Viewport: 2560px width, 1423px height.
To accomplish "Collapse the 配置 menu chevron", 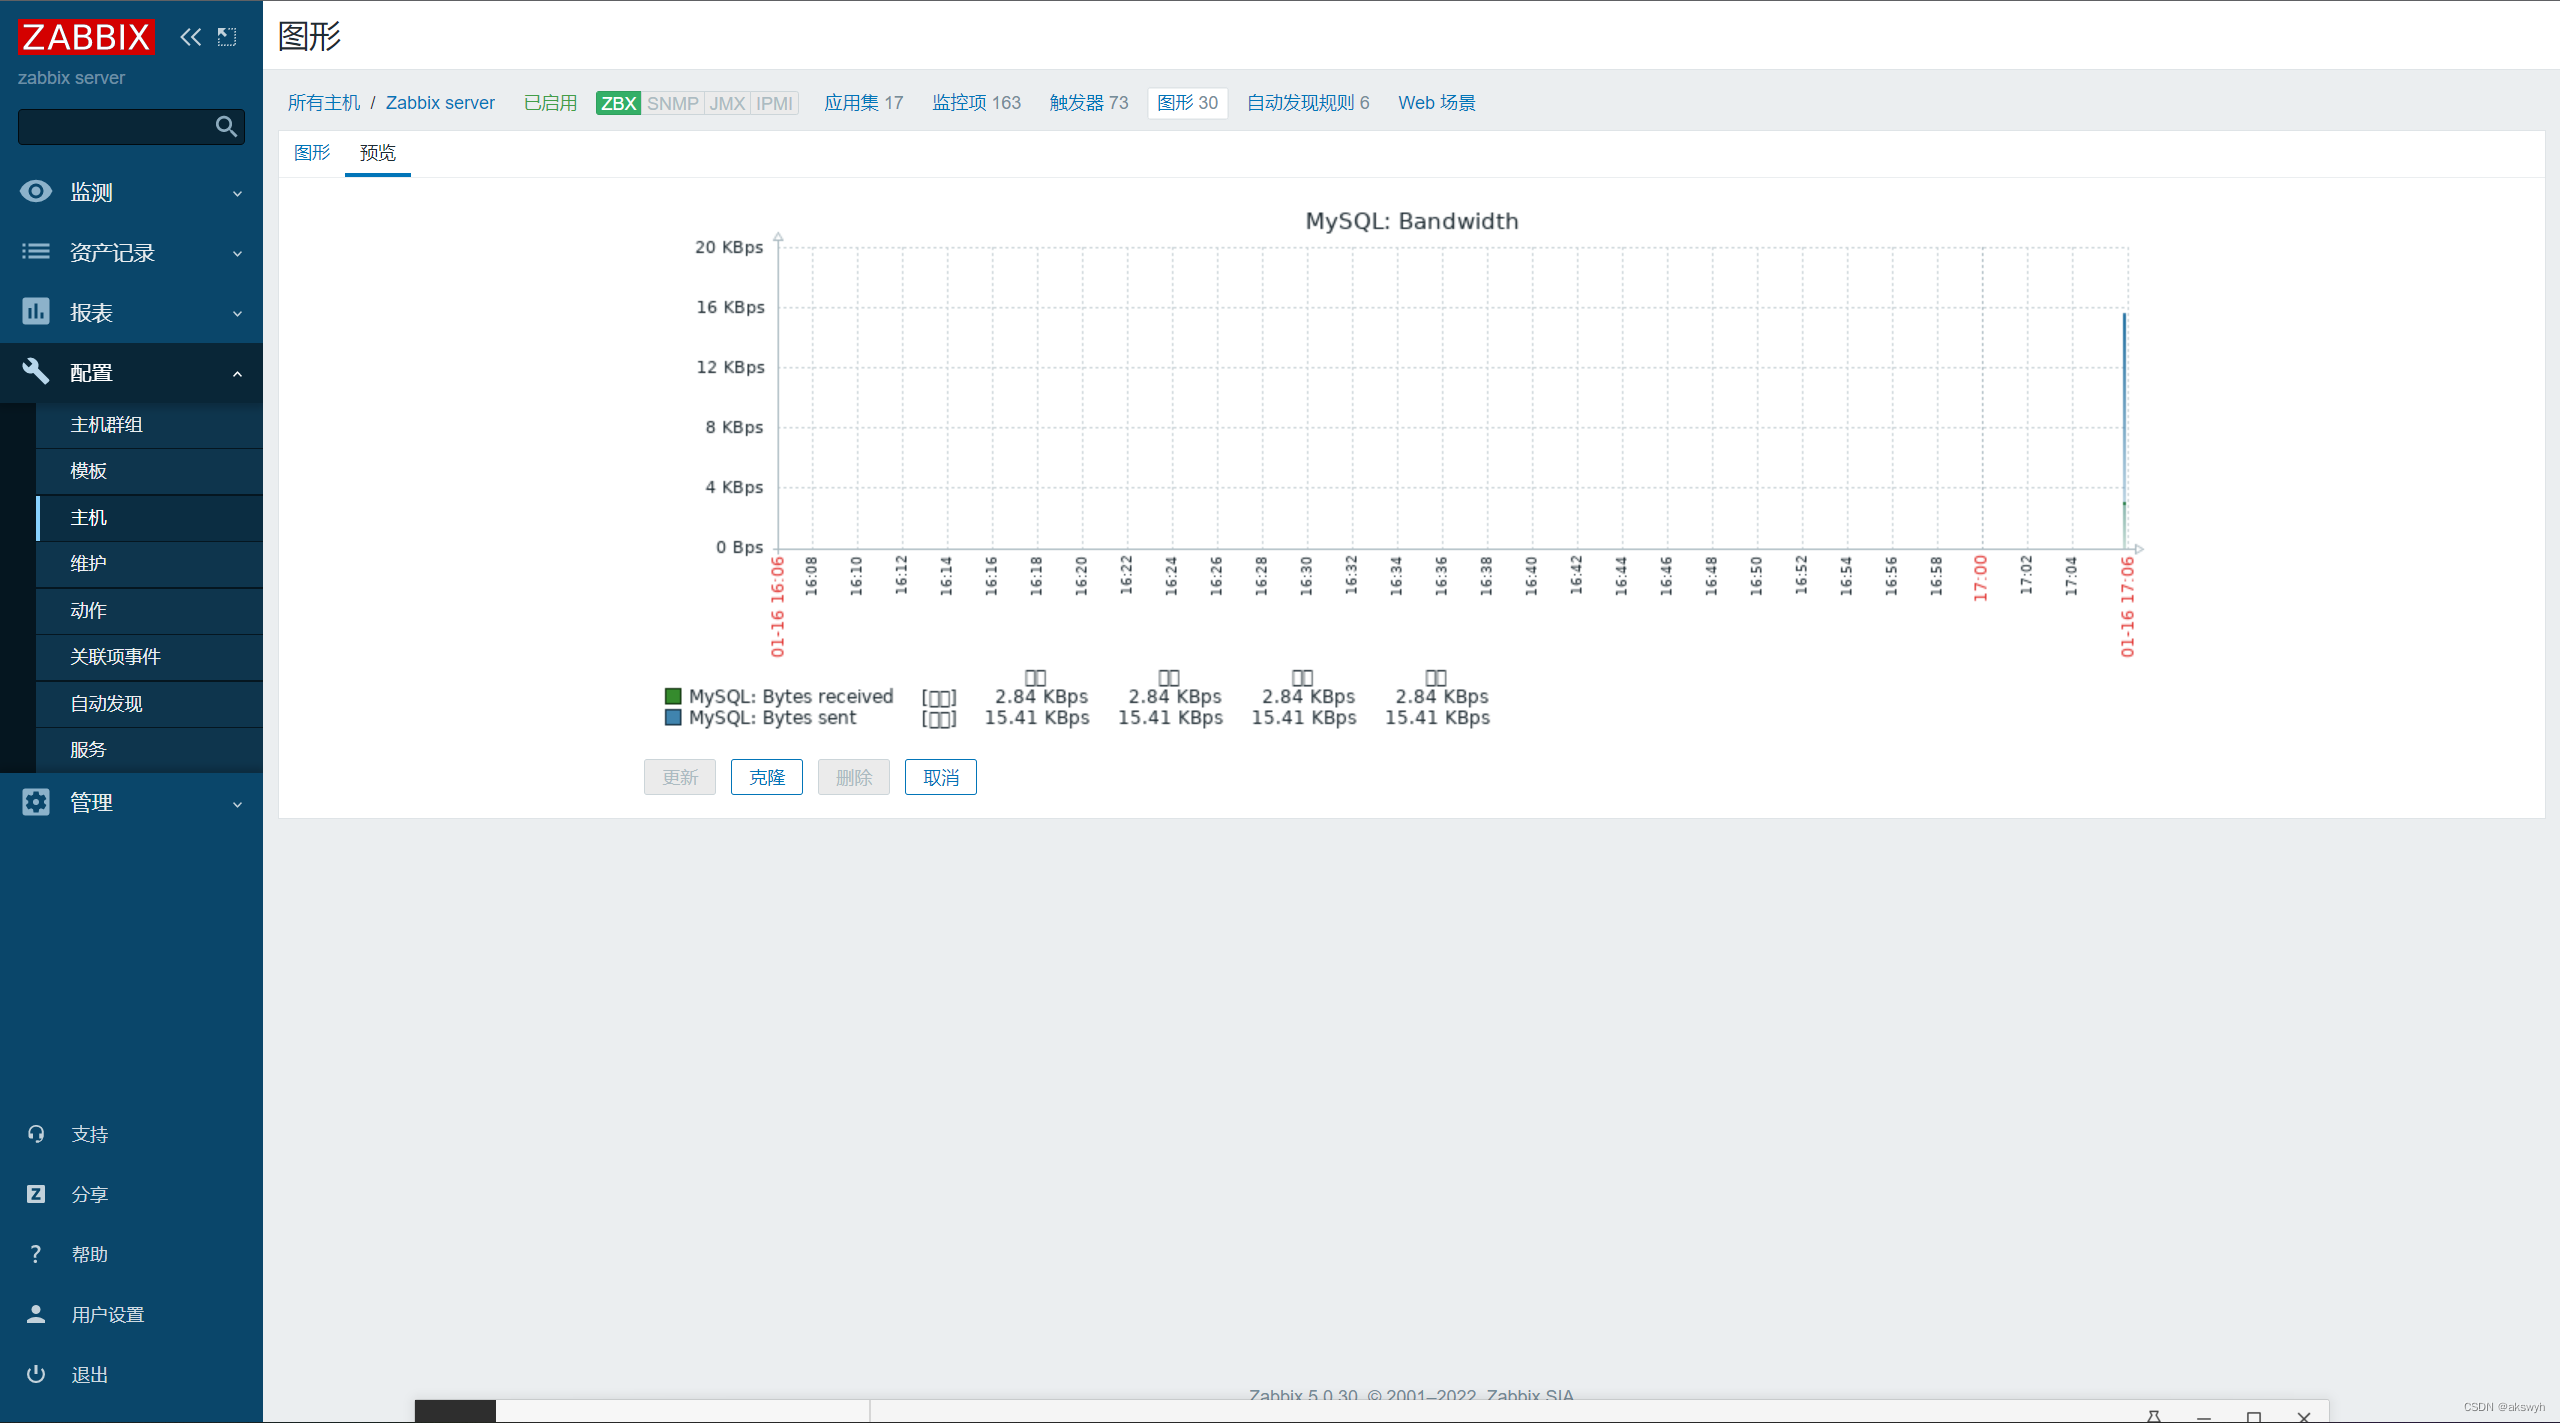I will pyautogui.click(x=237, y=374).
